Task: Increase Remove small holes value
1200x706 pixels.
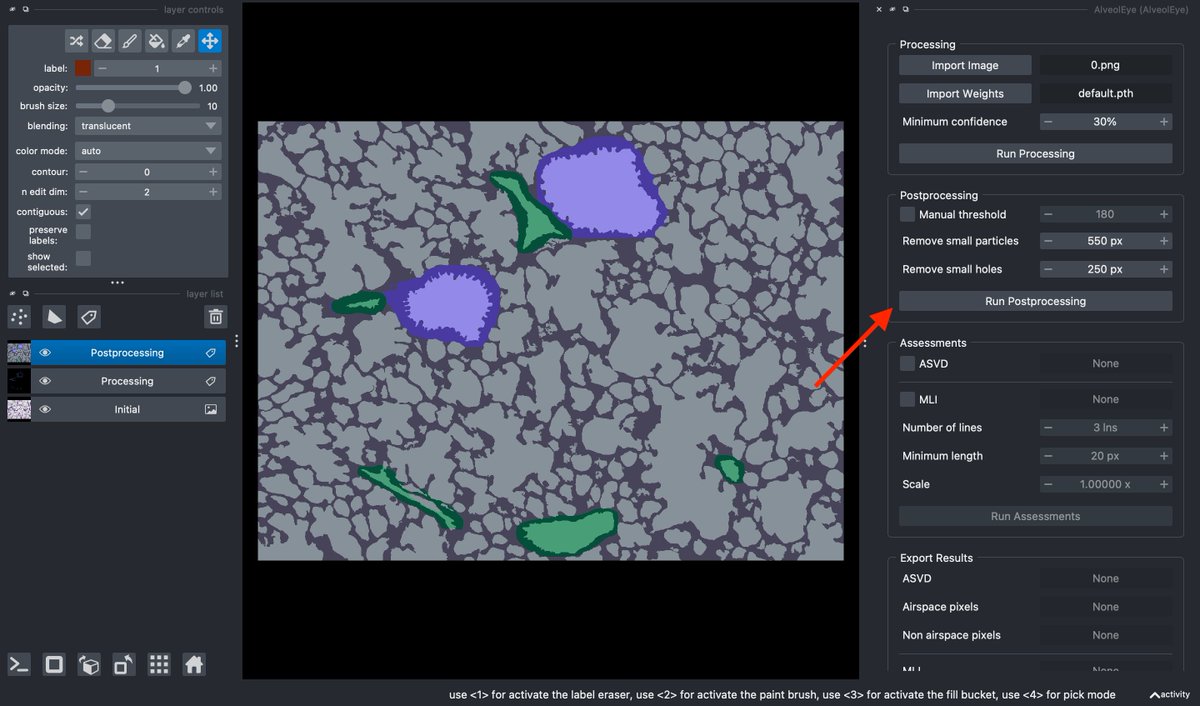Action: tap(1164, 269)
